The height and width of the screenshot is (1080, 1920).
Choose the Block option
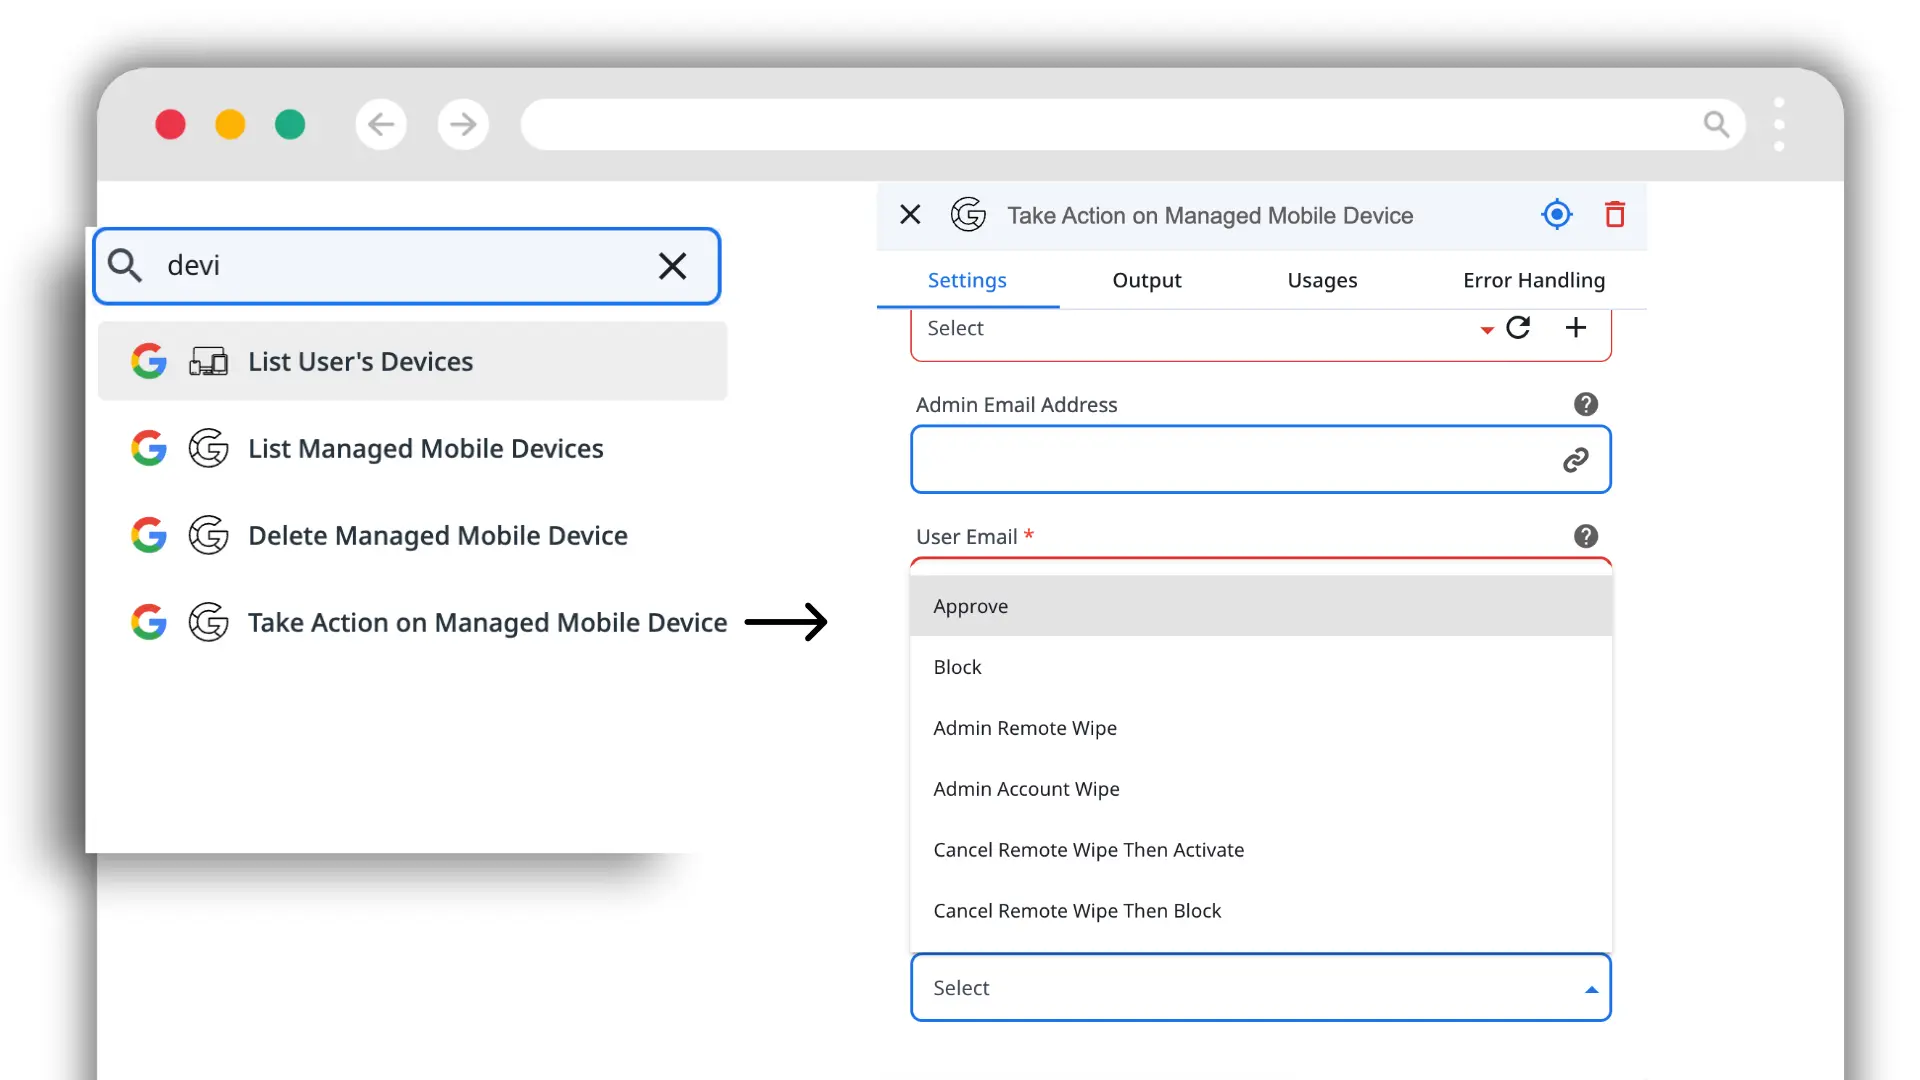[x=1261, y=667]
